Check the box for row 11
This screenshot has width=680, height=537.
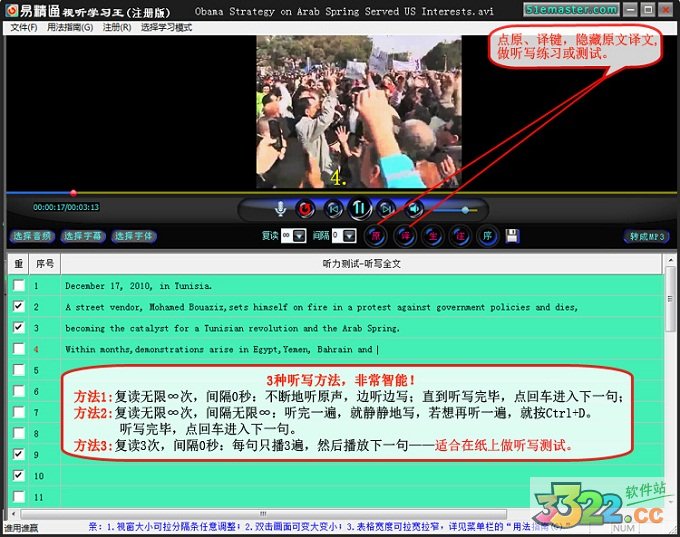click(x=19, y=496)
